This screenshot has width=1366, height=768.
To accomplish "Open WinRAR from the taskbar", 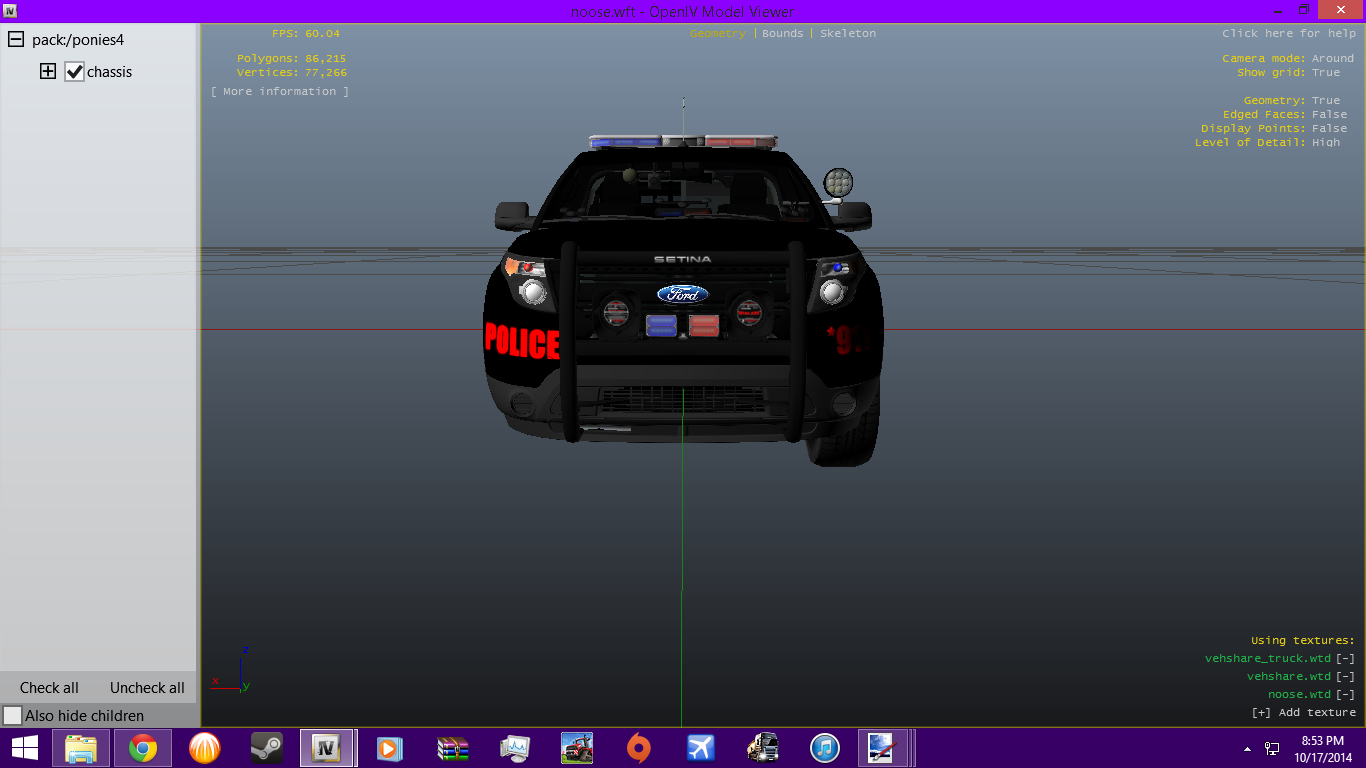I will coord(452,748).
